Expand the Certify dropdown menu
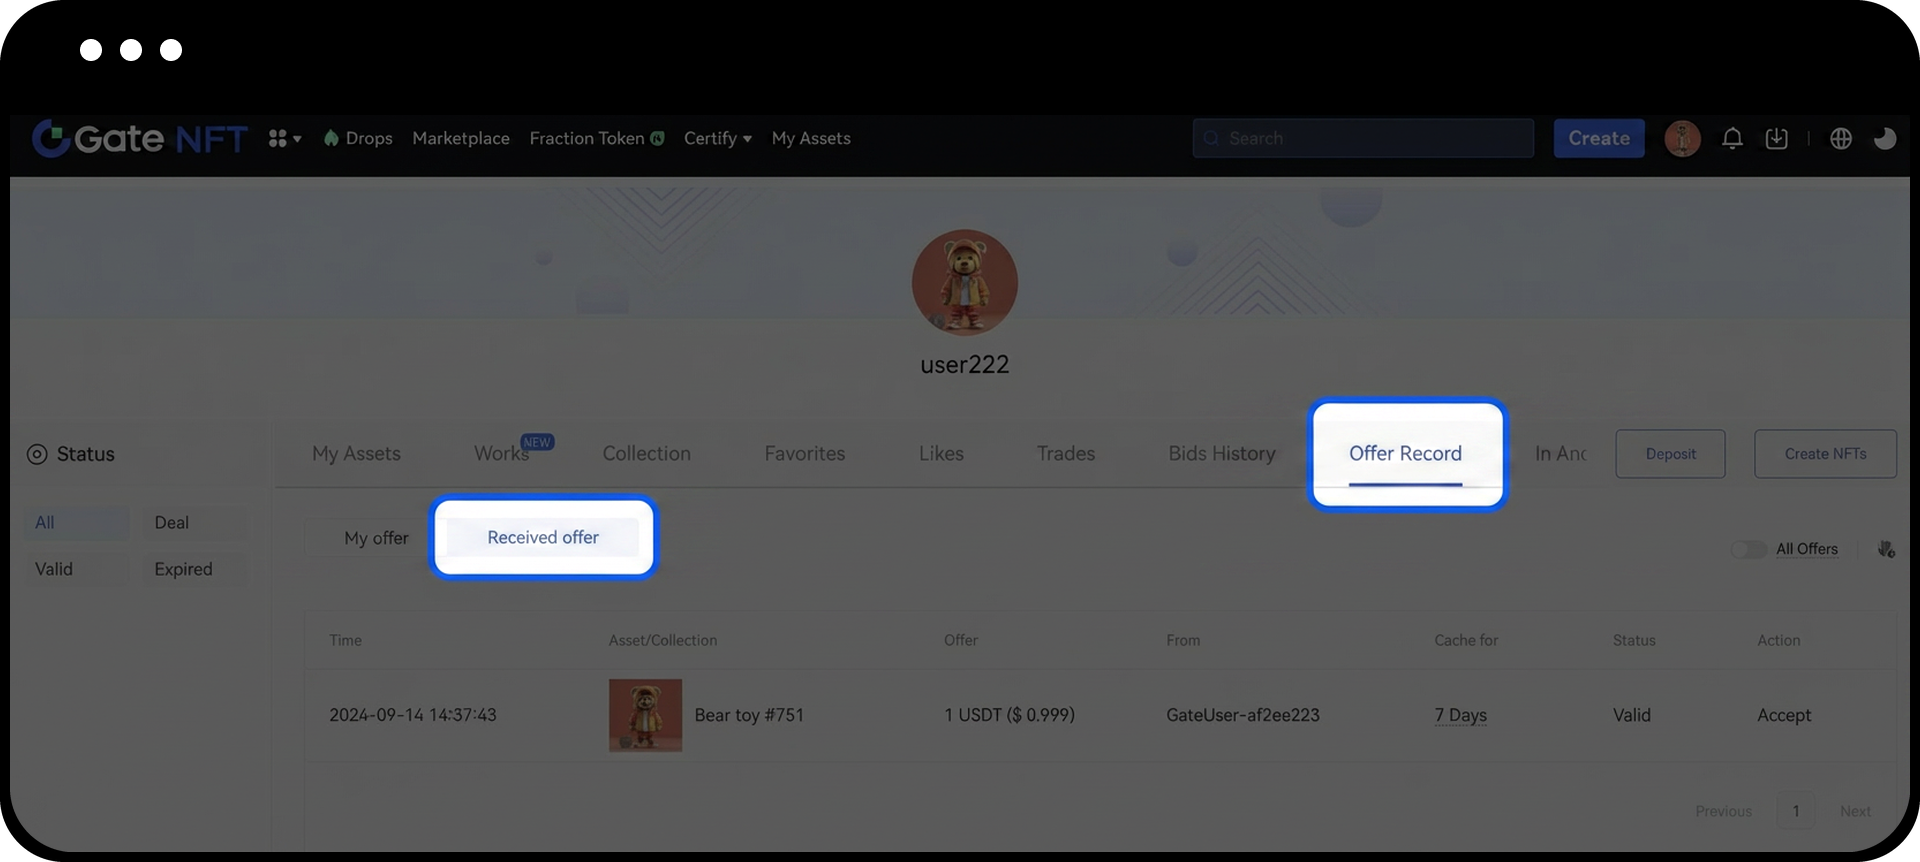Viewport: 1920px width, 862px height. point(717,139)
